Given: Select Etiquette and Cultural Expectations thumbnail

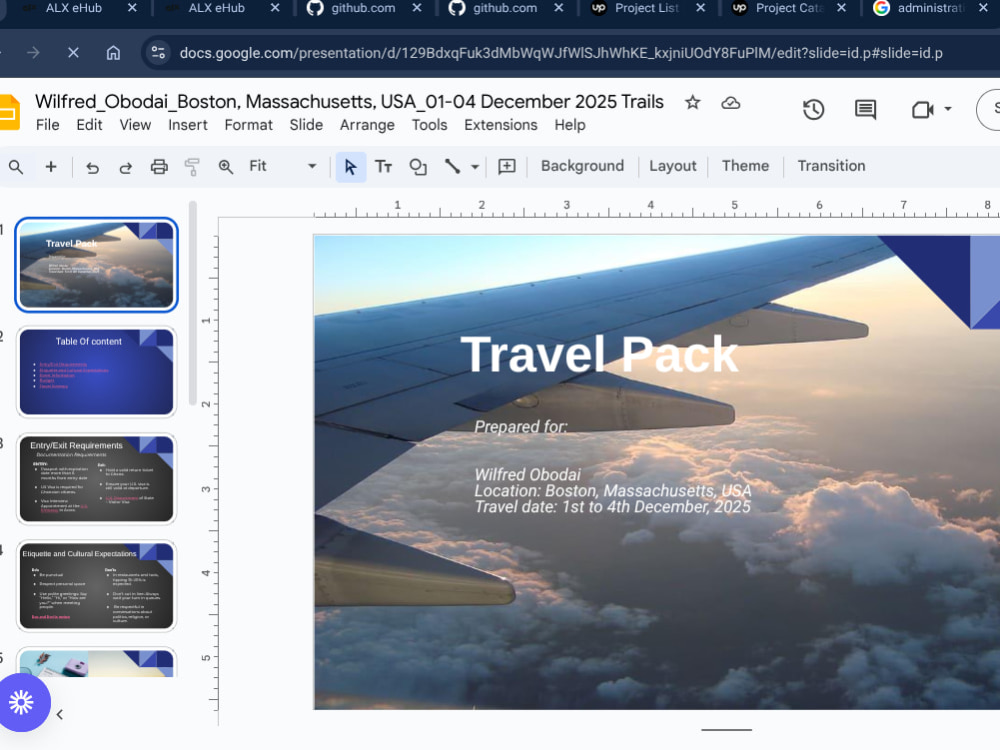Looking at the screenshot, I should [x=96, y=586].
